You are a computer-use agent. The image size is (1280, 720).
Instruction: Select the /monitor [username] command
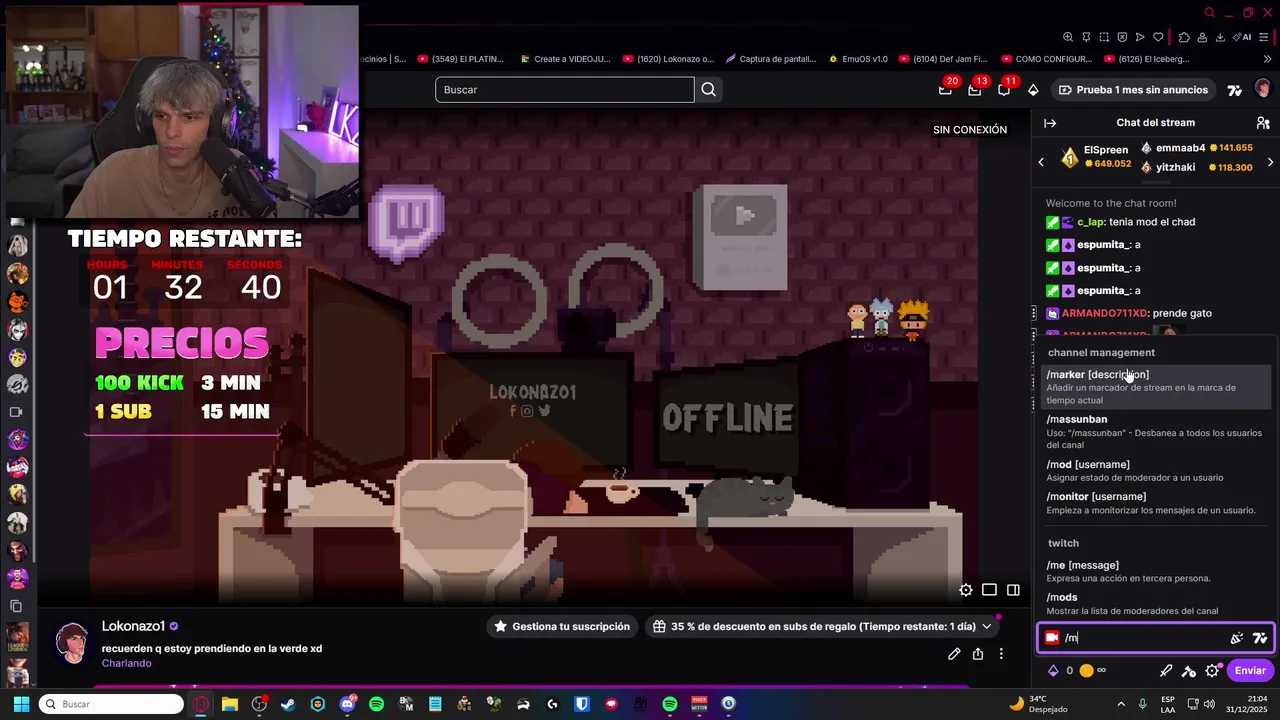[1155, 503]
